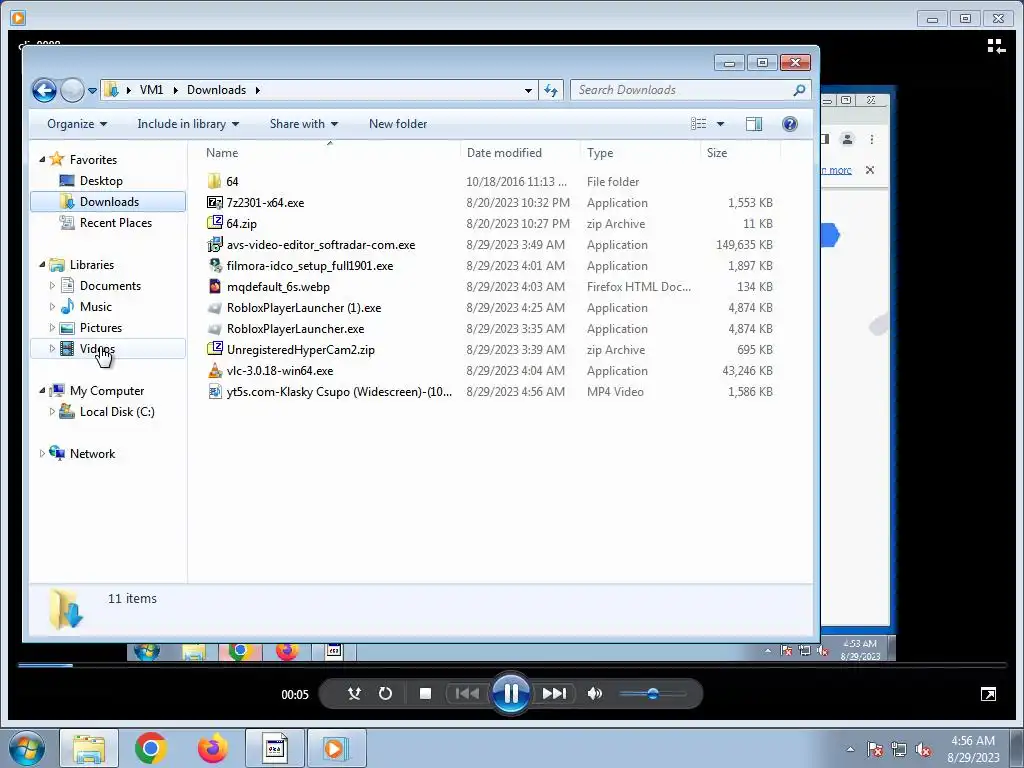
Task: Open Explorer help icon
Action: pyautogui.click(x=790, y=124)
